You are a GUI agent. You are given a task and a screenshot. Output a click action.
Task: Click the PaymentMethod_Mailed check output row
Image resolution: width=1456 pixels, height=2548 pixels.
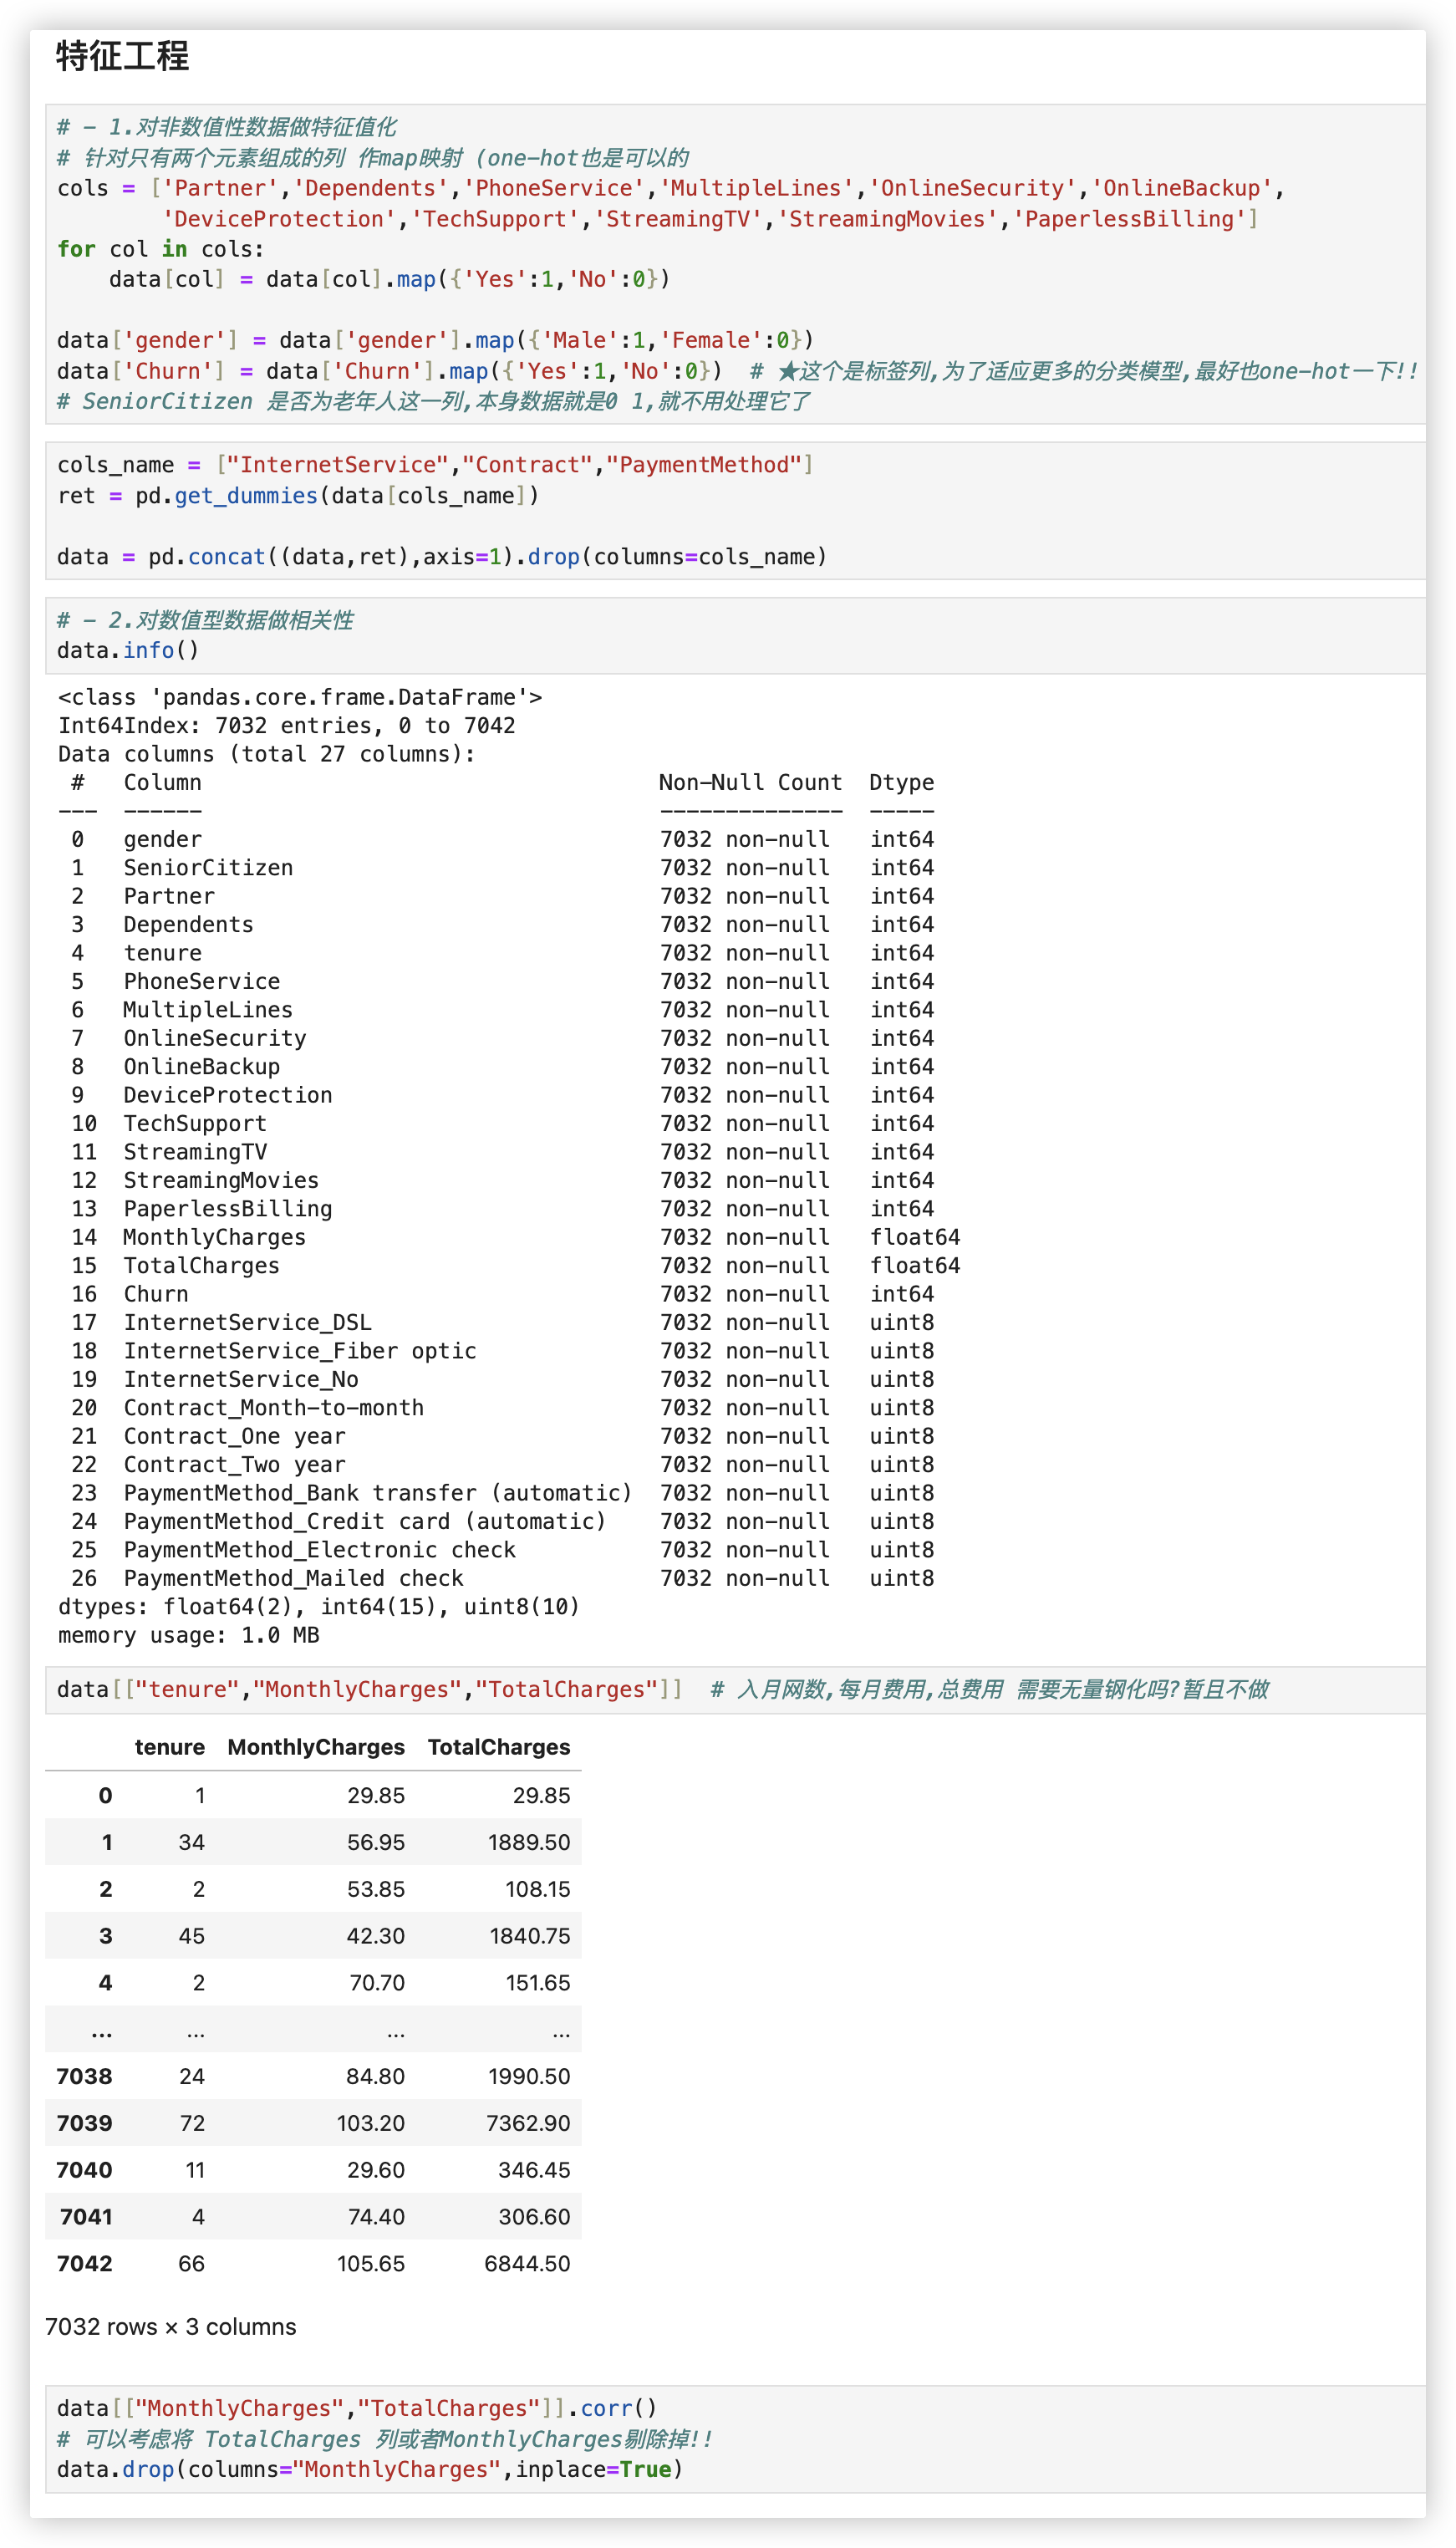pyautogui.click(x=293, y=1578)
